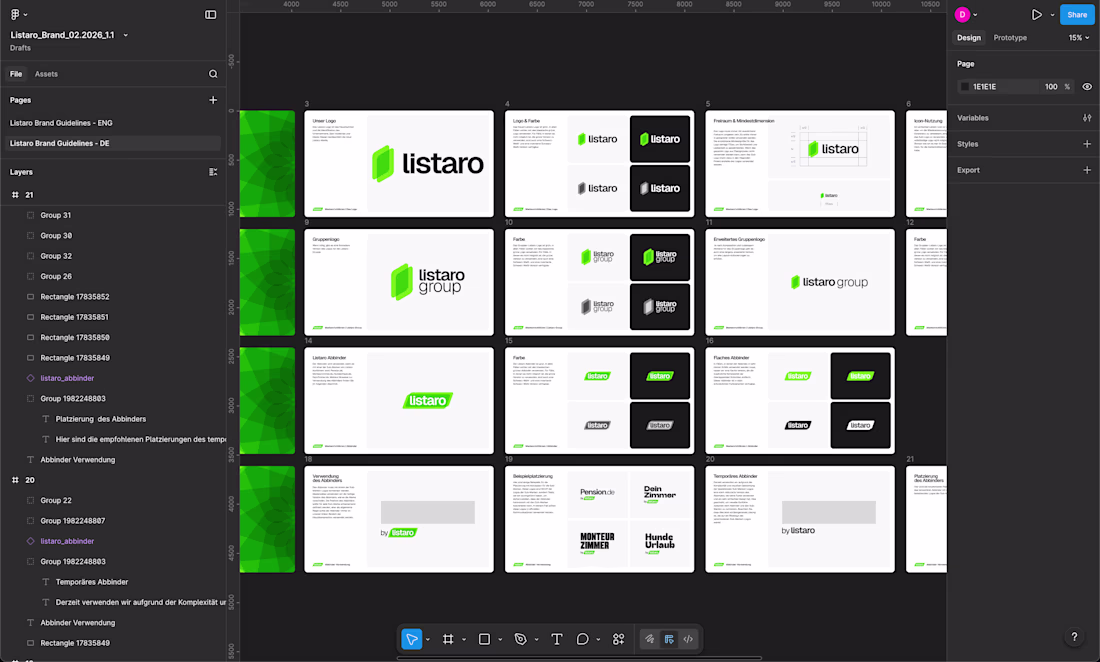Click the page color swatch 1E1E1E
The width and height of the screenshot is (1100, 662).
(x=965, y=87)
